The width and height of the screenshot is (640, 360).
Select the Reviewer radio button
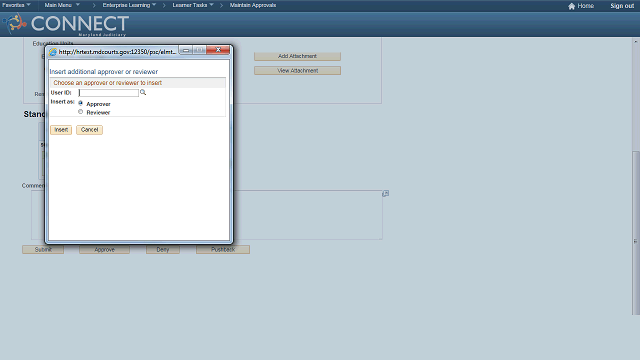pyautogui.click(x=80, y=112)
